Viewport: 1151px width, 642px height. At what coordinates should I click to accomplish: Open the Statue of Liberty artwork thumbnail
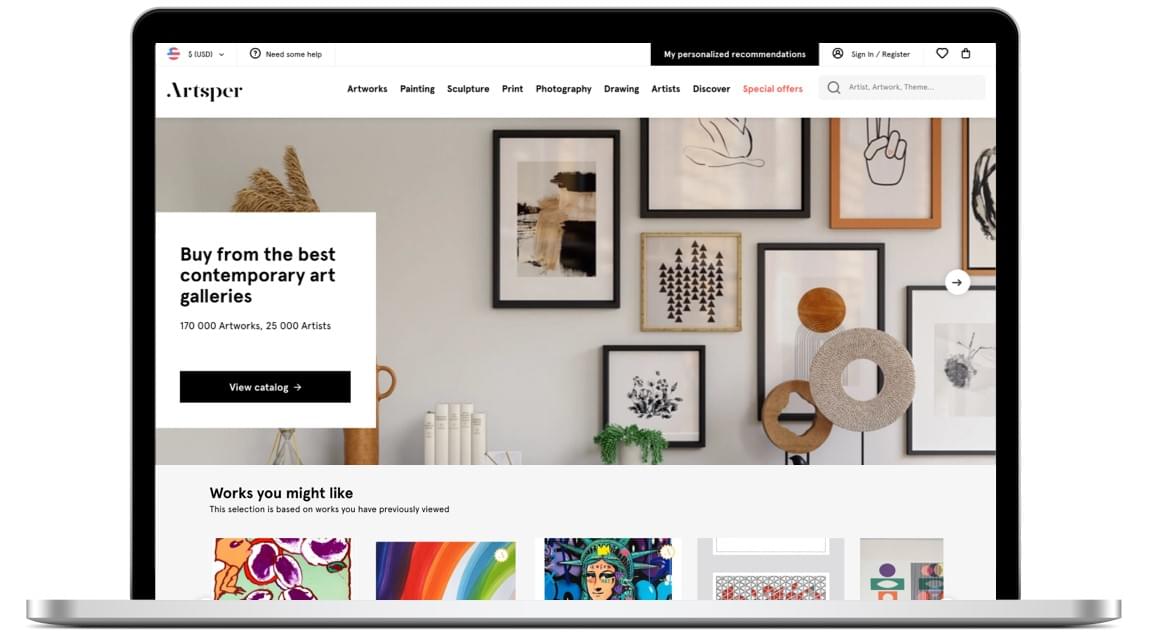pos(608,569)
